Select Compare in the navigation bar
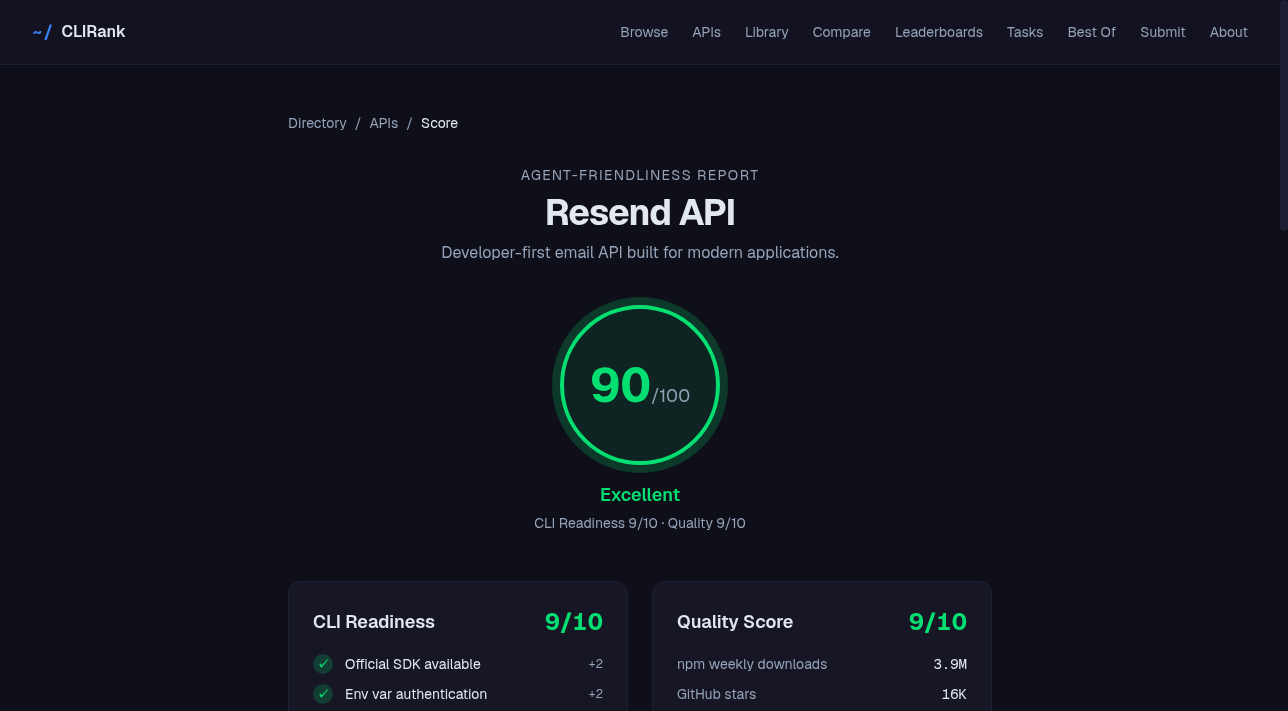This screenshot has height=711, width=1288. [x=841, y=32]
